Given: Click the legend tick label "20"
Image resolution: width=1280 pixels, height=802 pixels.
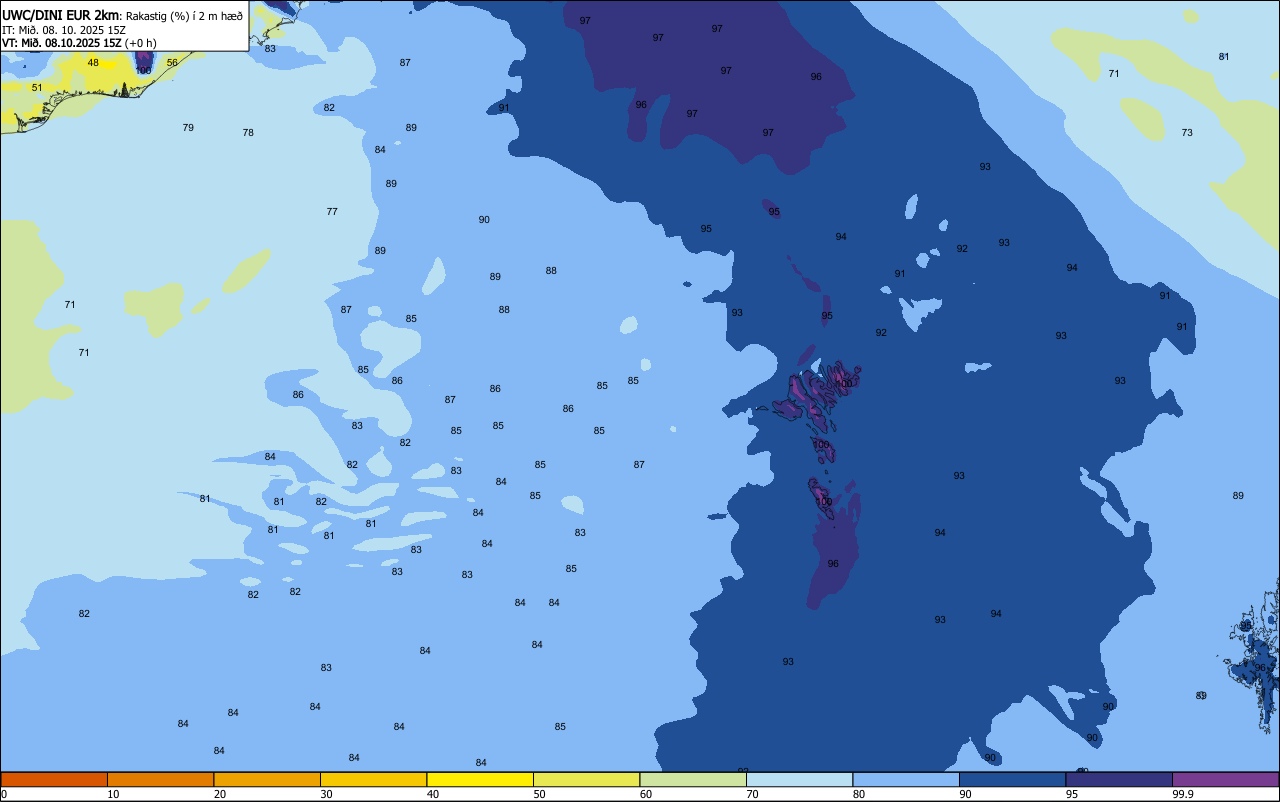Looking at the screenshot, I should coord(220,794).
